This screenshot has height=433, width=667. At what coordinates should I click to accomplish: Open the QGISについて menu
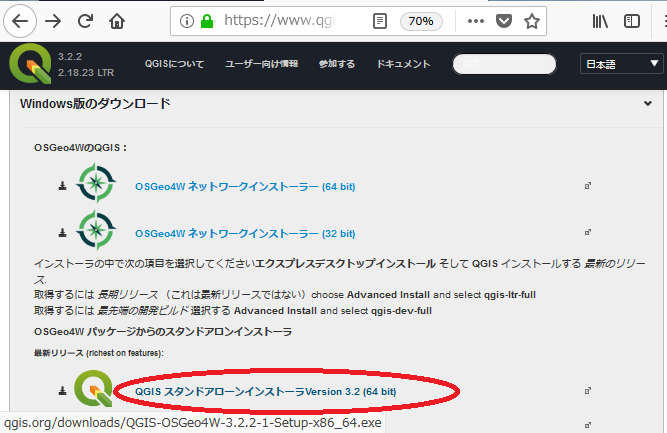click(174, 64)
